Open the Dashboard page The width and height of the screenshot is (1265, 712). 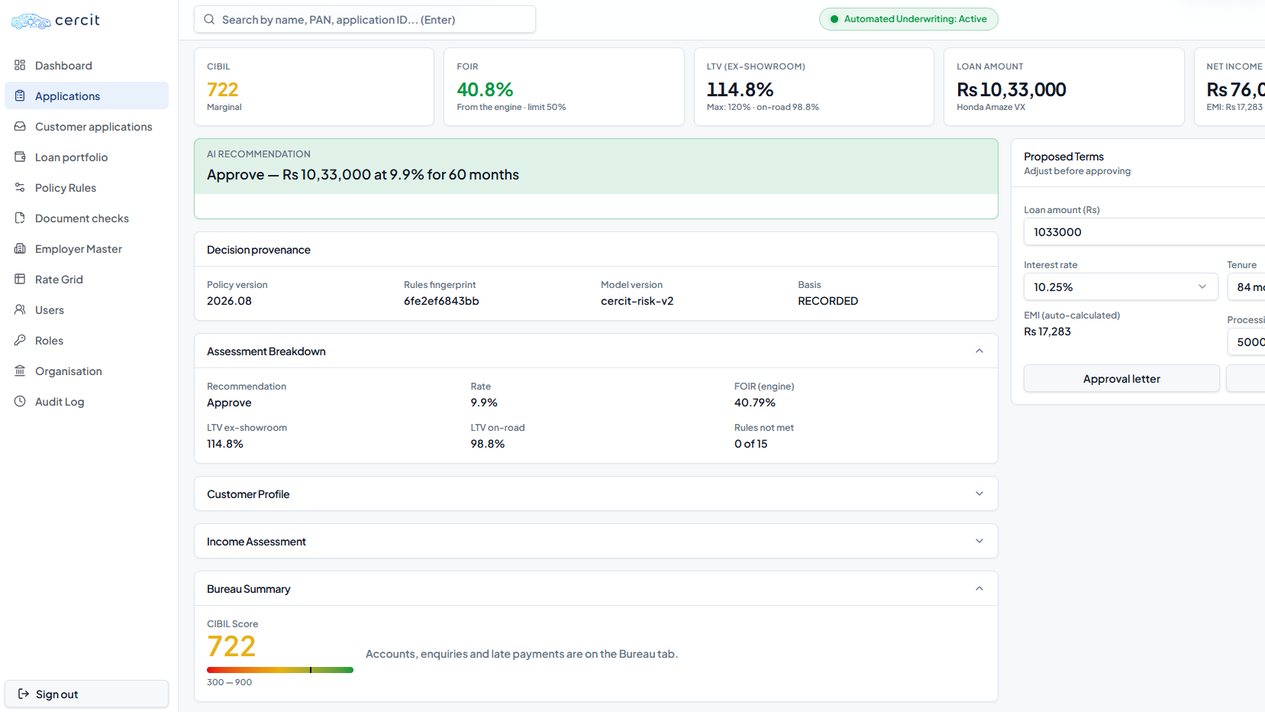click(86, 65)
